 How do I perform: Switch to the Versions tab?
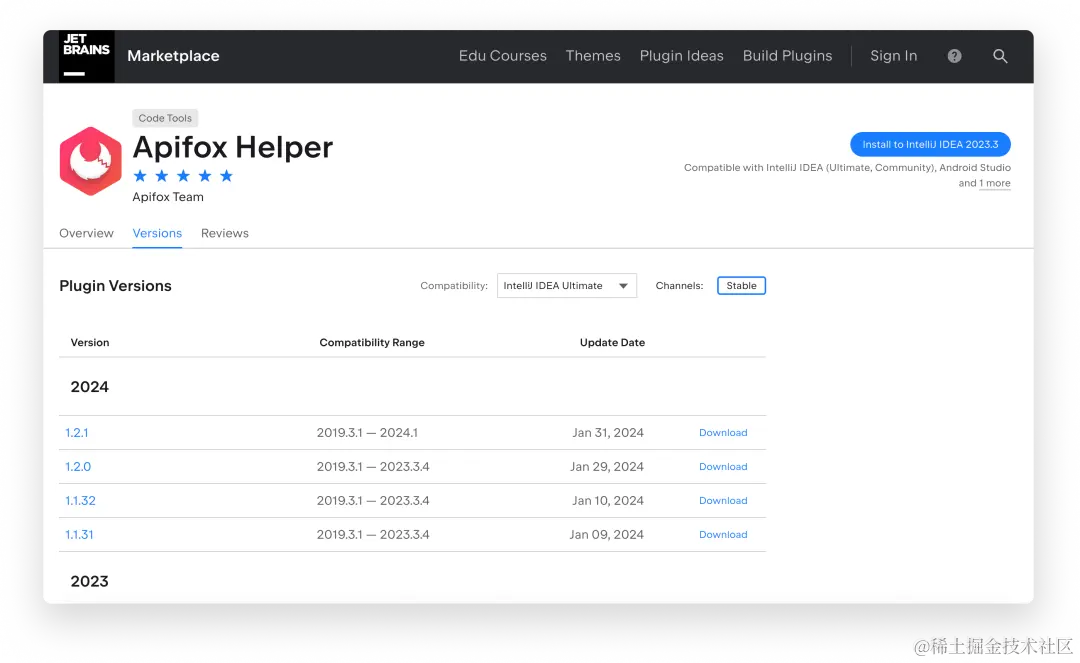pyautogui.click(x=157, y=233)
